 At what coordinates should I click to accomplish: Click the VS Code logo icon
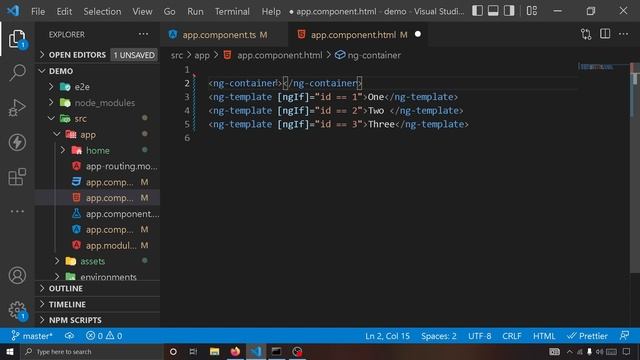[x=13, y=11]
